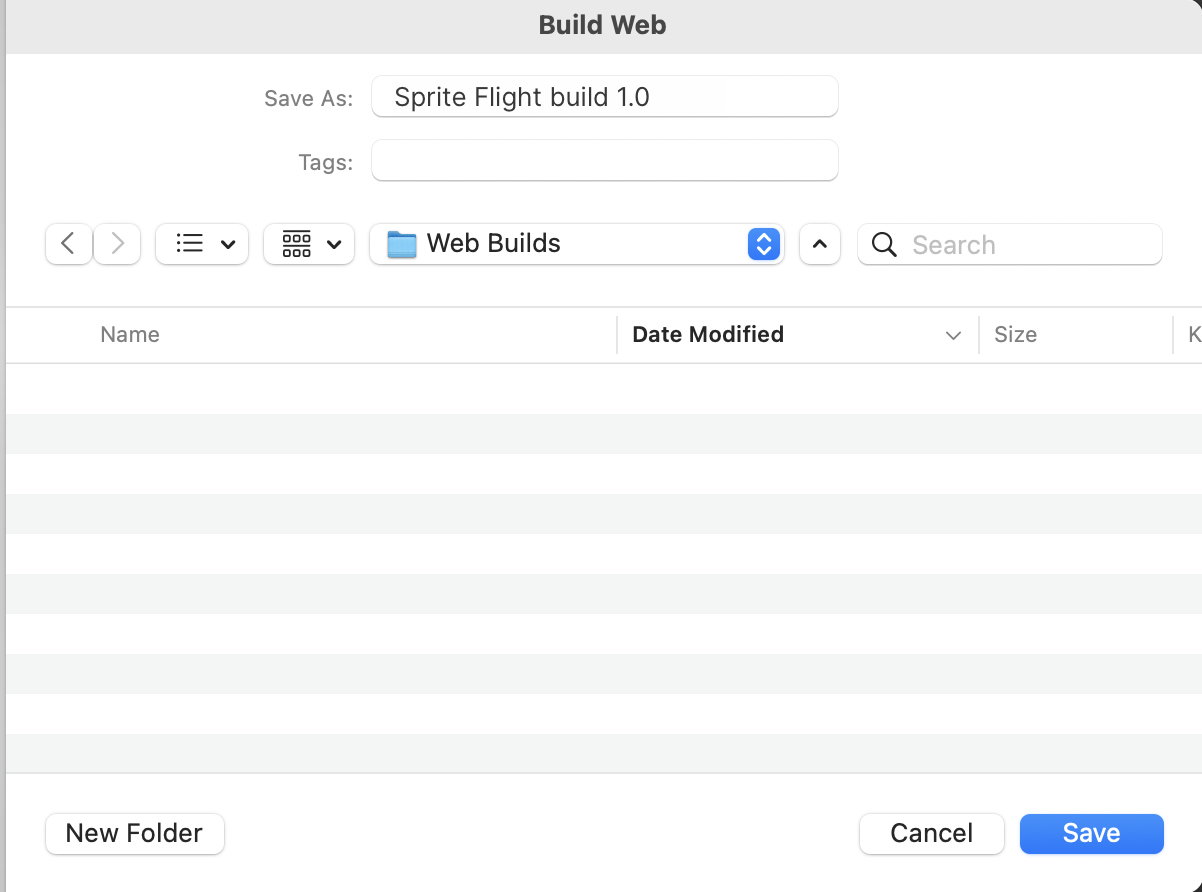Create a New Folder
1202x892 pixels.
tap(134, 833)
